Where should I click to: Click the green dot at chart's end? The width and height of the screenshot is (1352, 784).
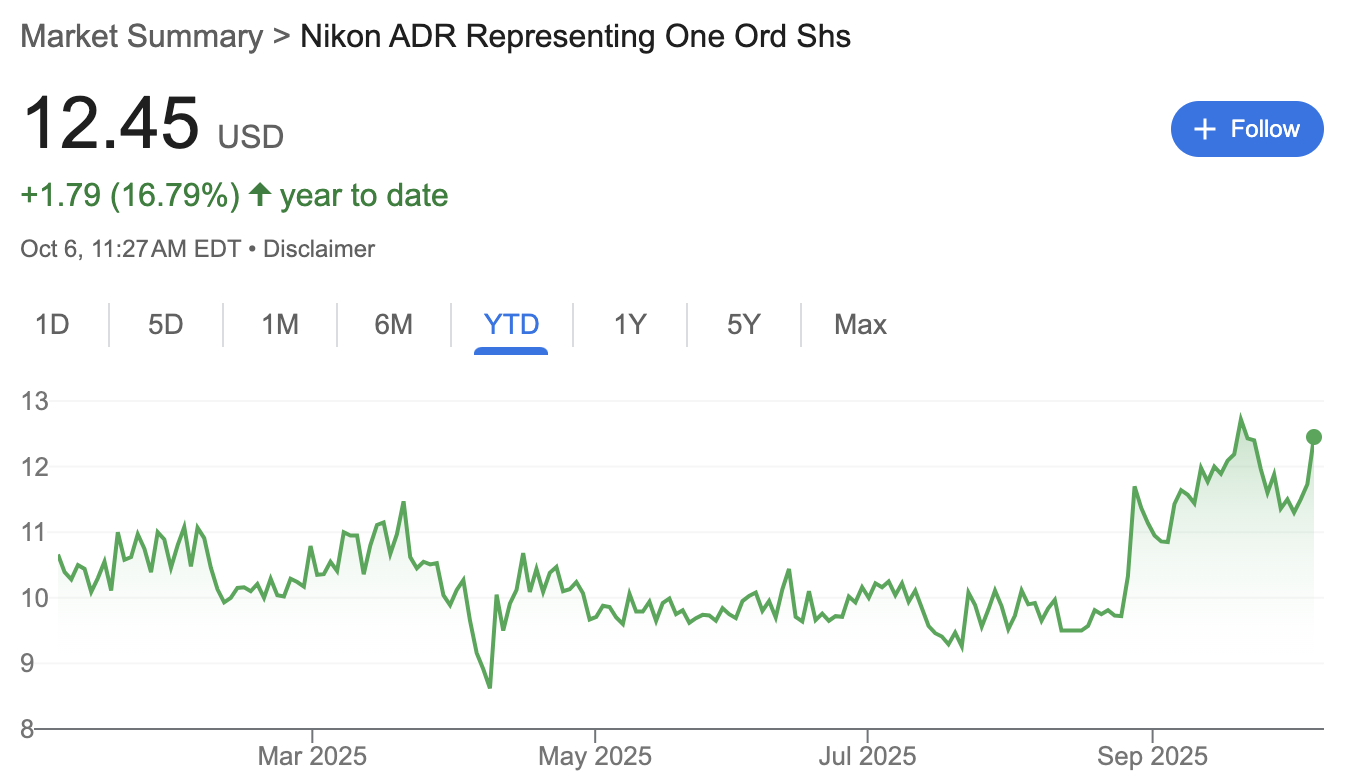click(1314, 437)
